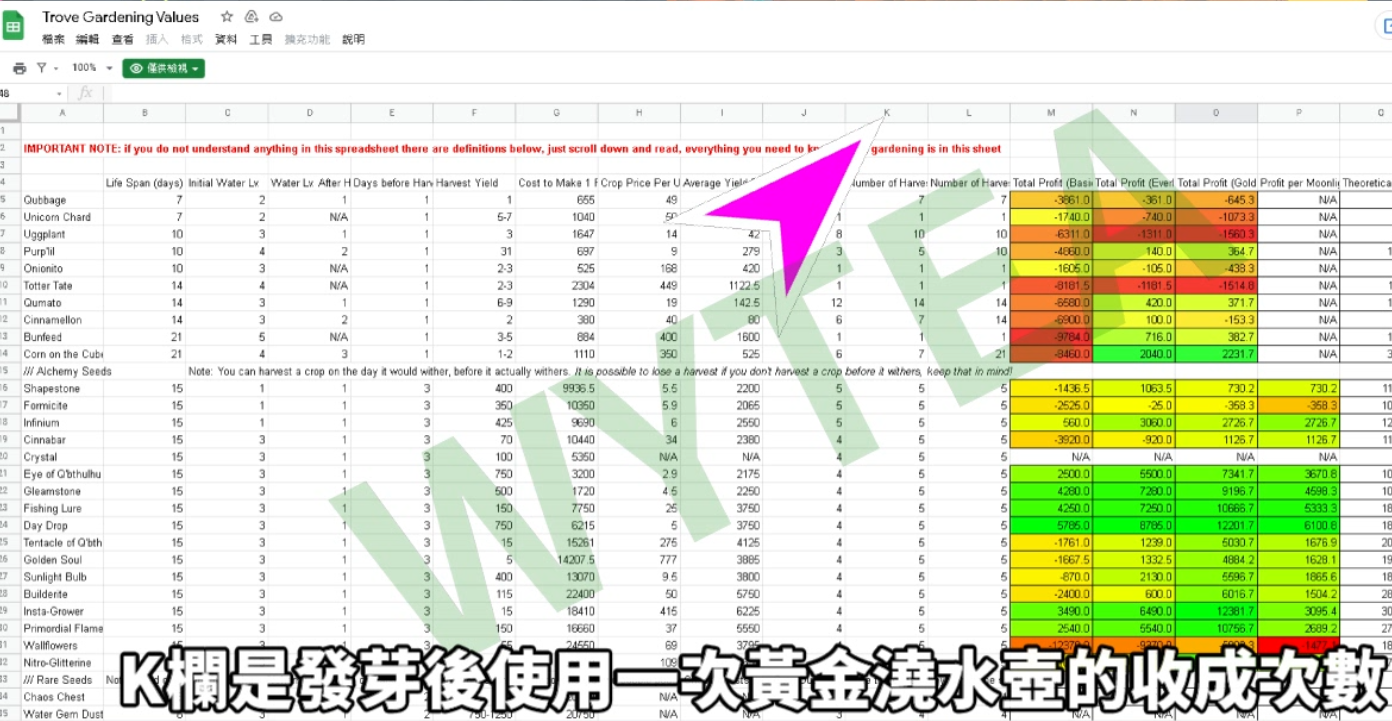Select the 'Gleamstone' cell
The width and height of the screenshot is (1392, 721).
[62, 491]
